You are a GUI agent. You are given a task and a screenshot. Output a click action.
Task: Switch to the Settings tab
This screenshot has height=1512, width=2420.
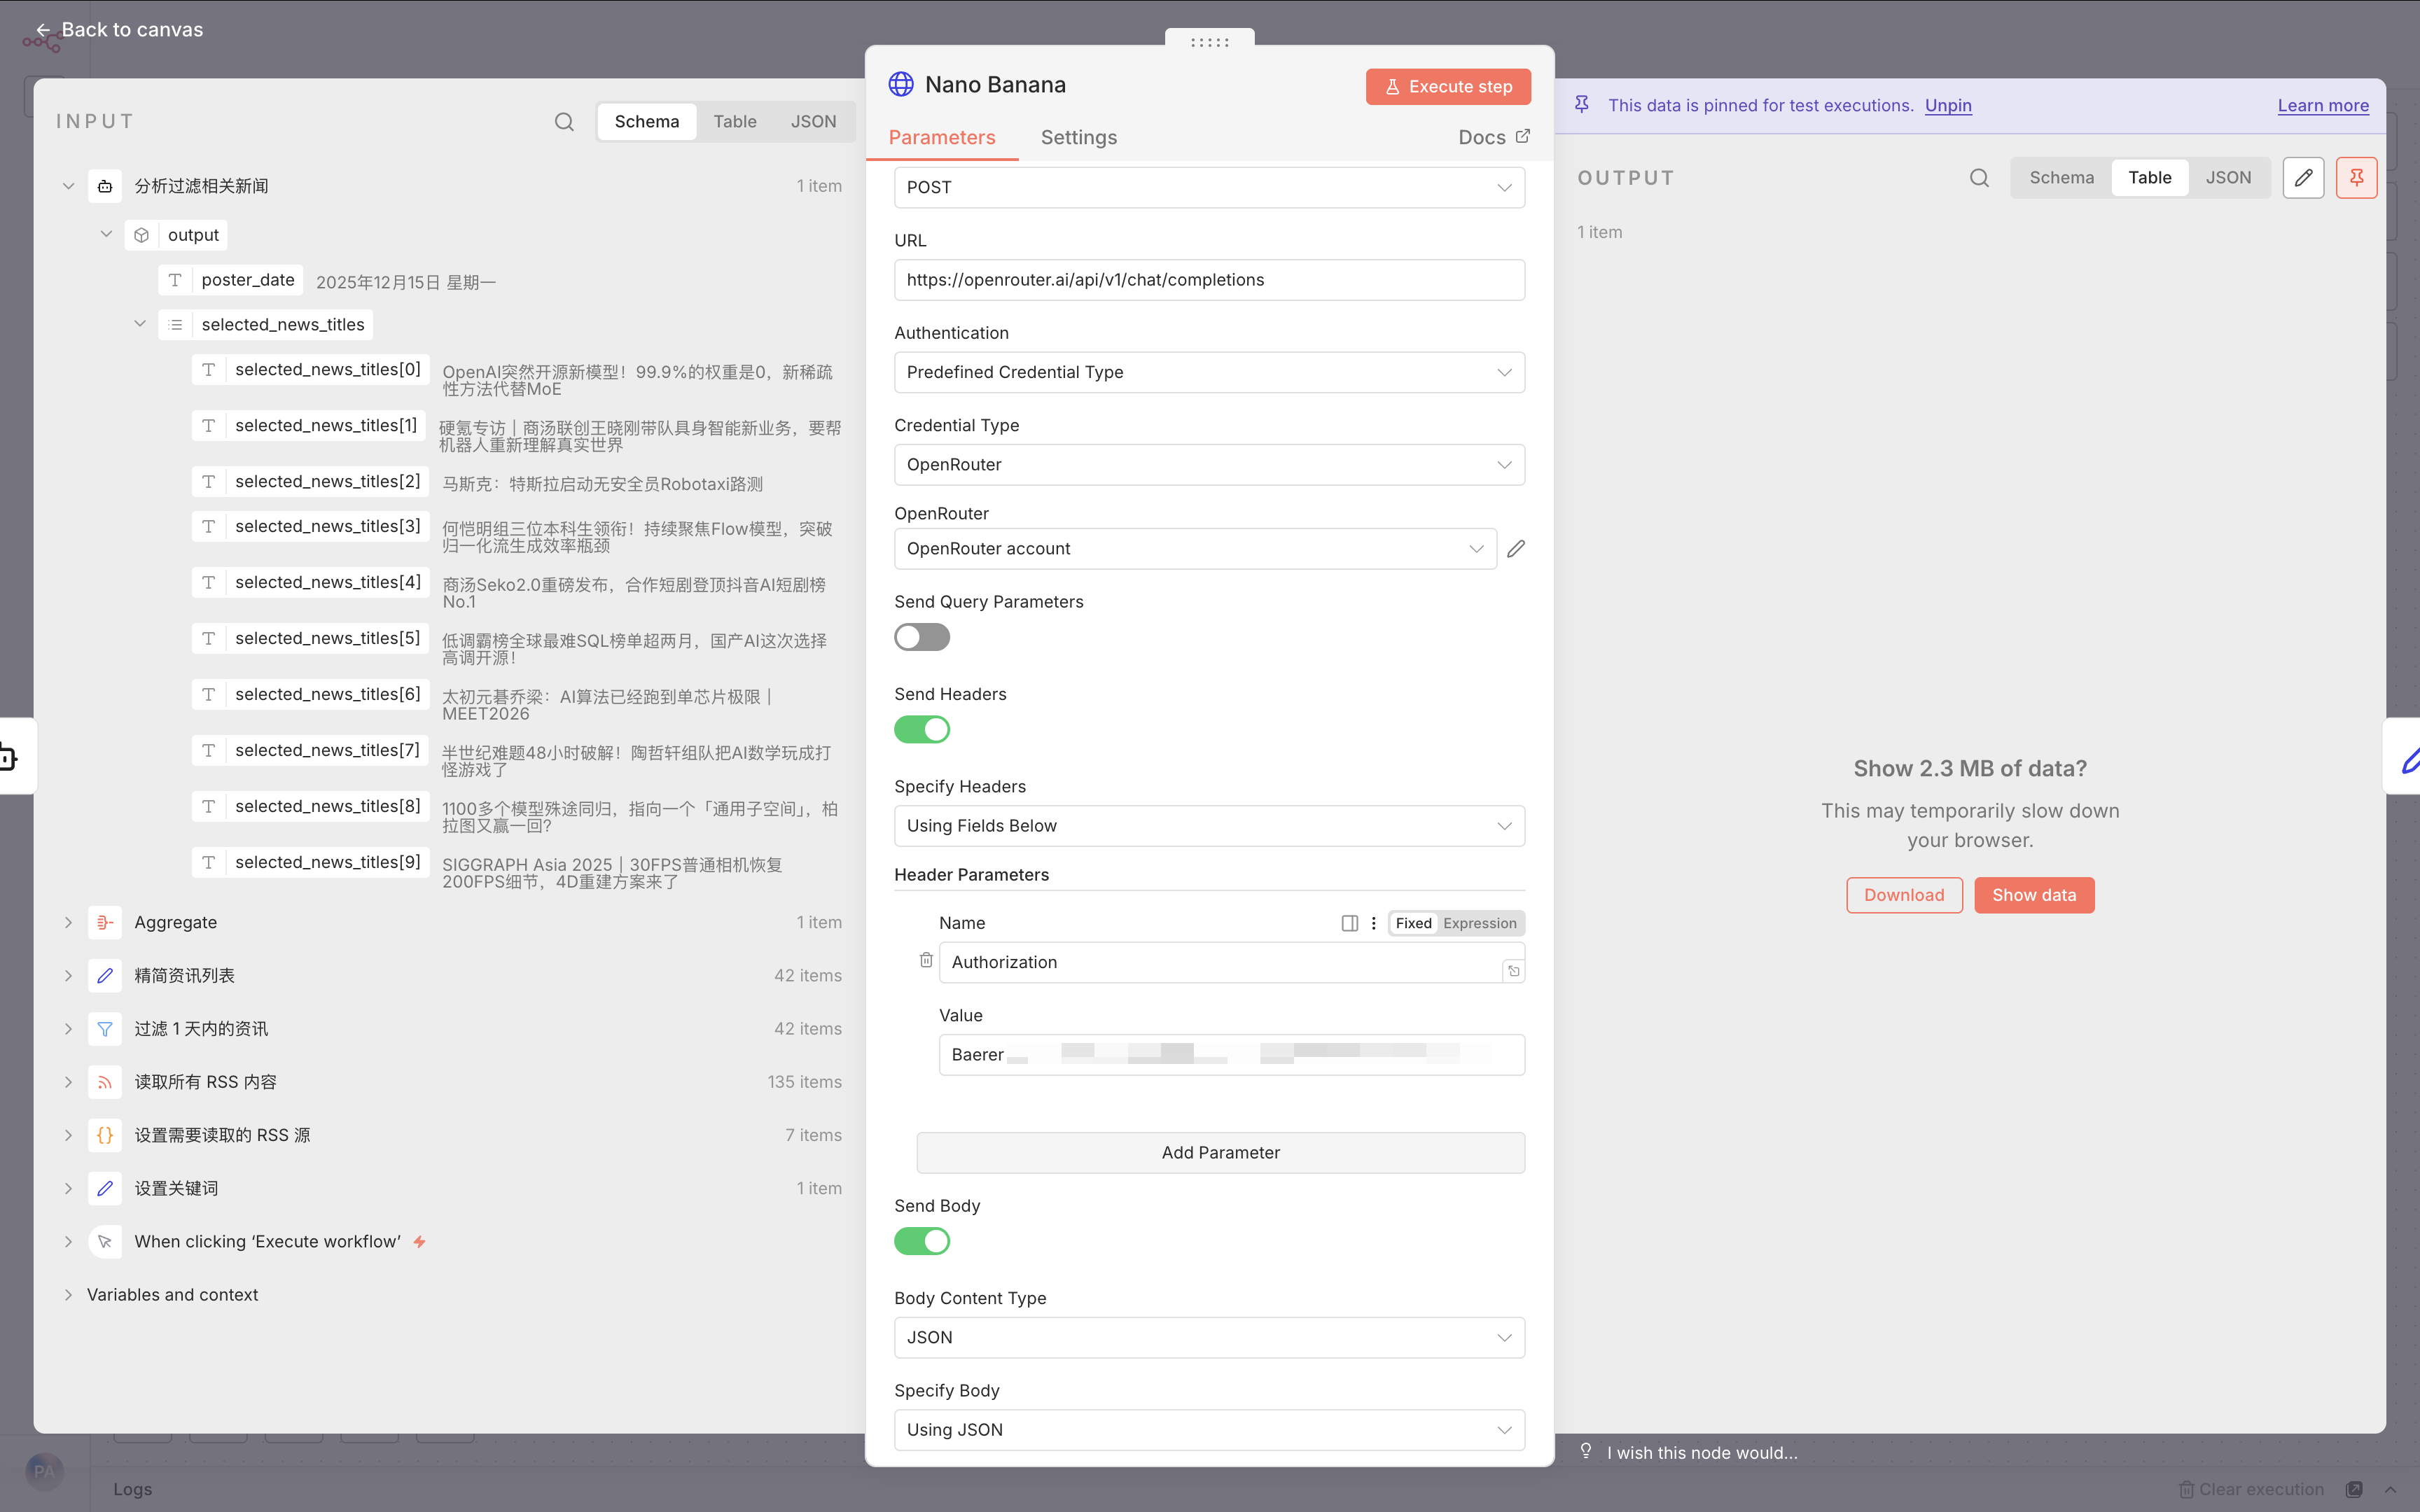[x=1078, y=137]
